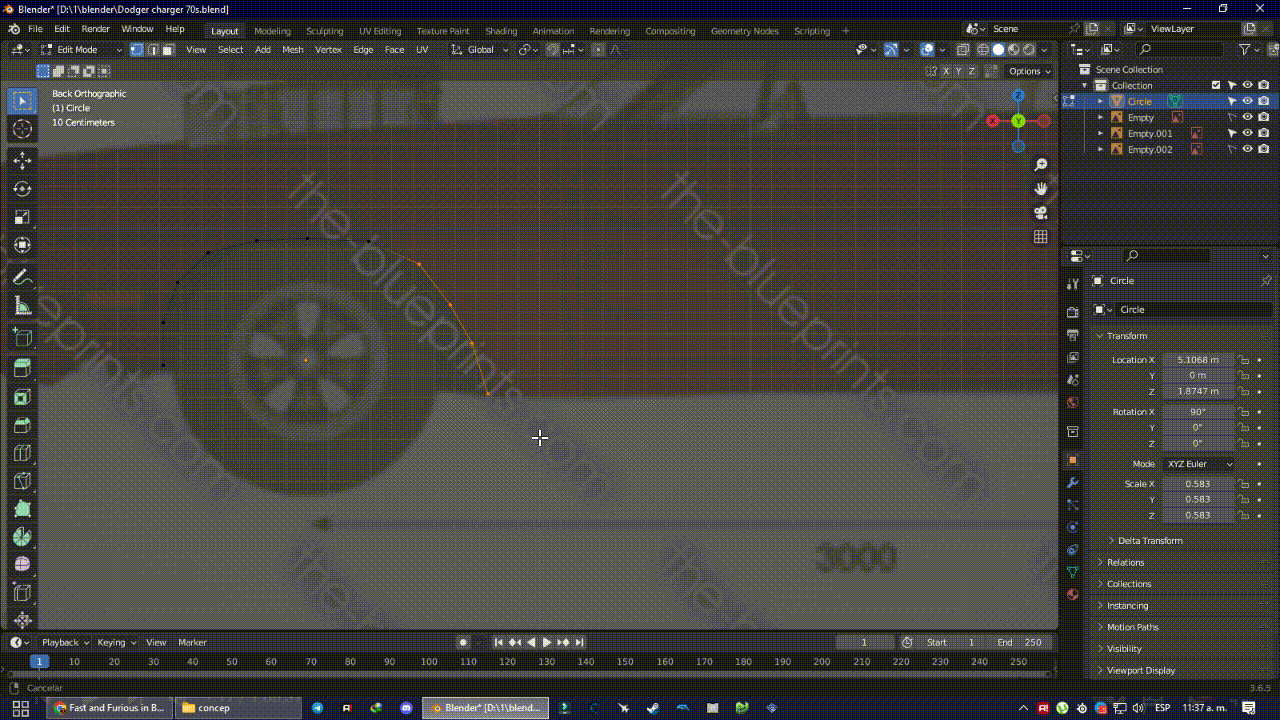Open Object Data properties green triangle tab
Image resolution: width=1280 pixels, height=720 pixels.
pos(1073,572)
